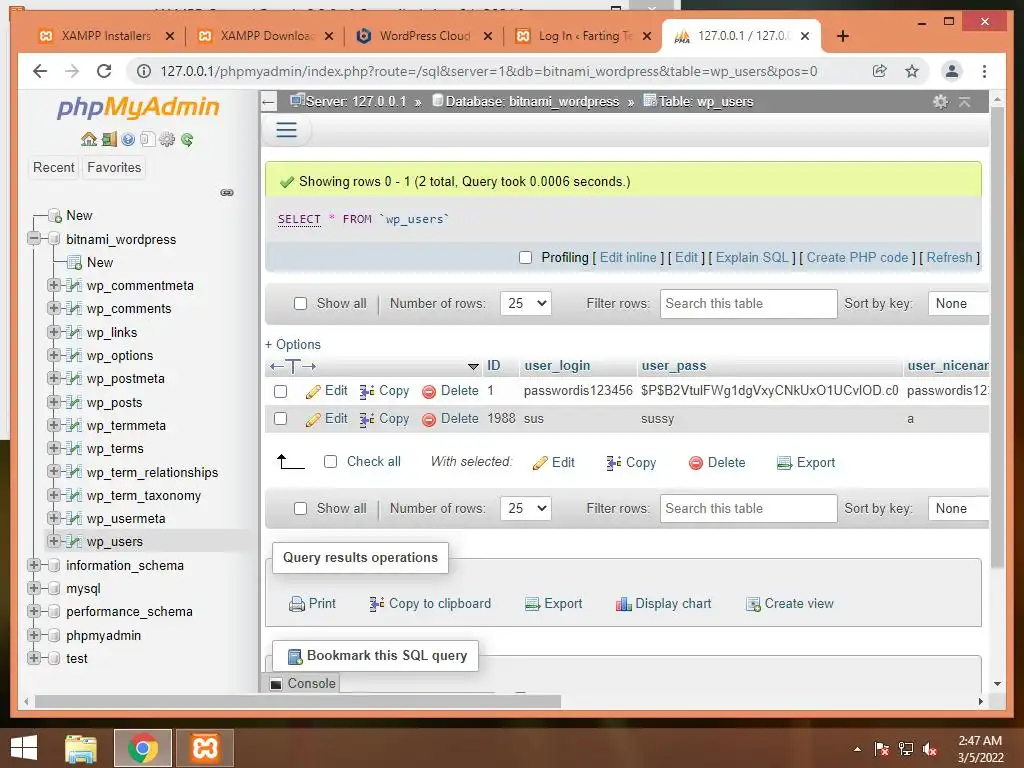
Task: Switch to WordPress Cloud browser tab
Action: tap(424, 36)
